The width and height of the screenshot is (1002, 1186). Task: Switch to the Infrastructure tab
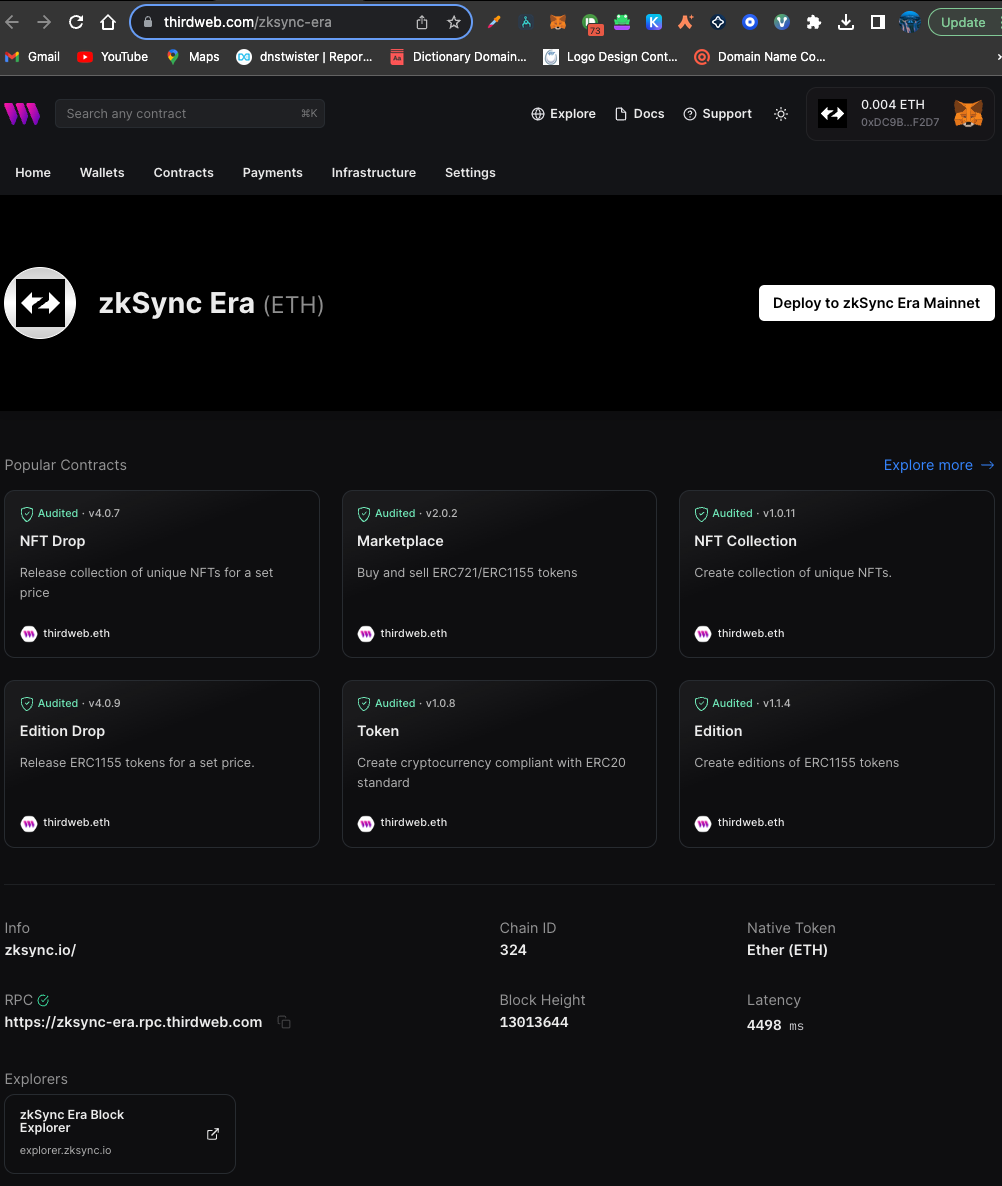(x=374, y=172)
